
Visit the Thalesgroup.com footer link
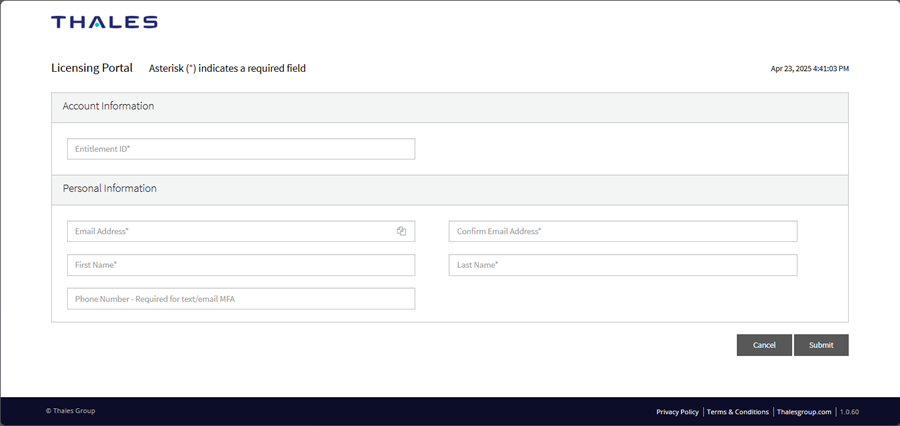(x=804, y=412)
